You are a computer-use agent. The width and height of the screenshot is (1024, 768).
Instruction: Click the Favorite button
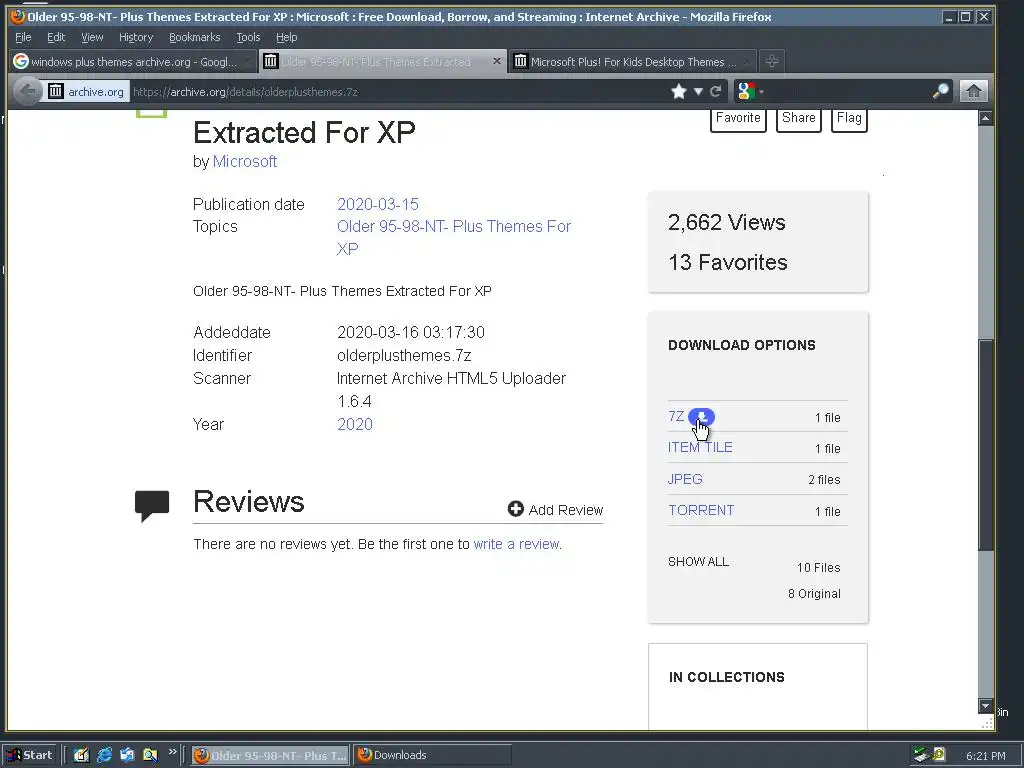[x=738, y=118]
